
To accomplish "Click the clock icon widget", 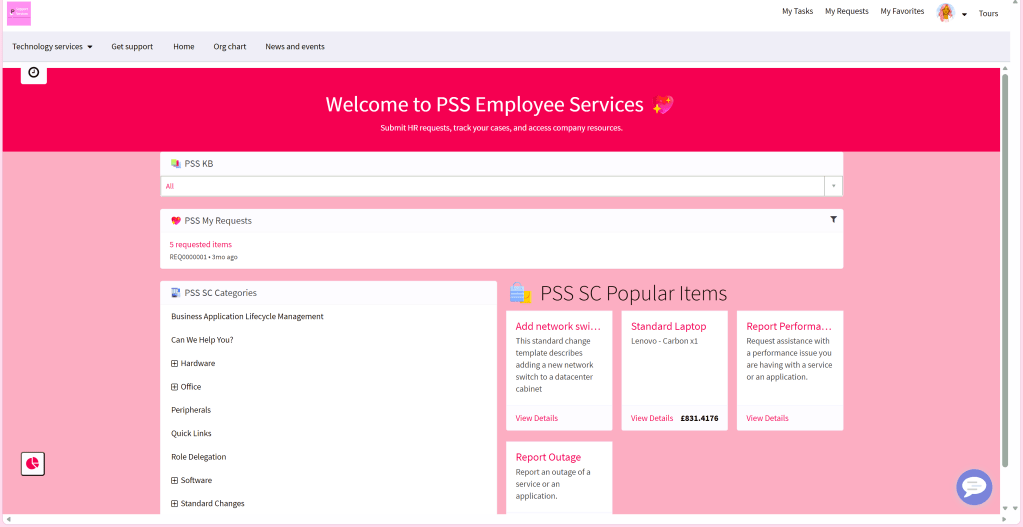I will (x=34, y=72).
